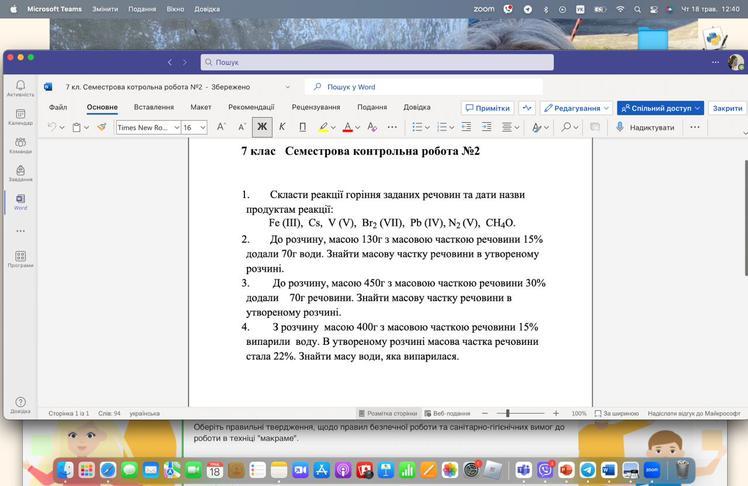Switch to the Подання ribbon tab
The height and width of the screenshot is (486, 748).
pos(372,107)
